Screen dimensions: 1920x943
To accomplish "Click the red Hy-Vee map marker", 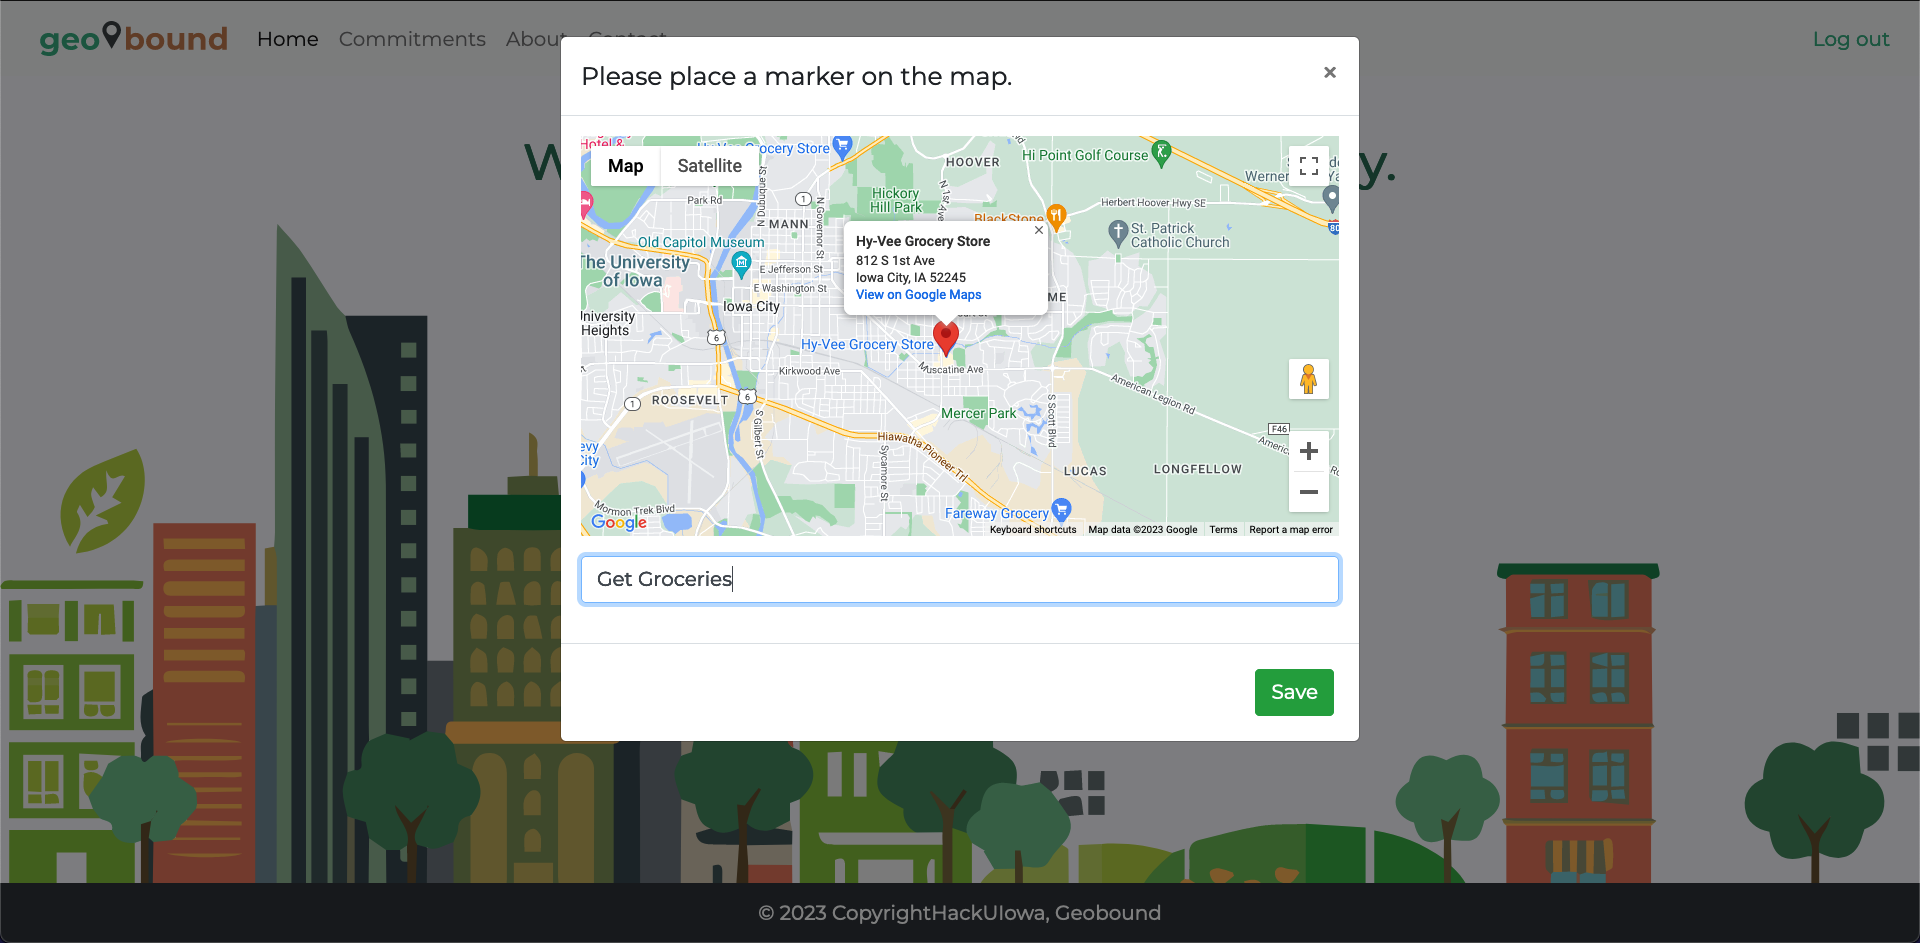I will pyautogui.click(x=946, y=338).
